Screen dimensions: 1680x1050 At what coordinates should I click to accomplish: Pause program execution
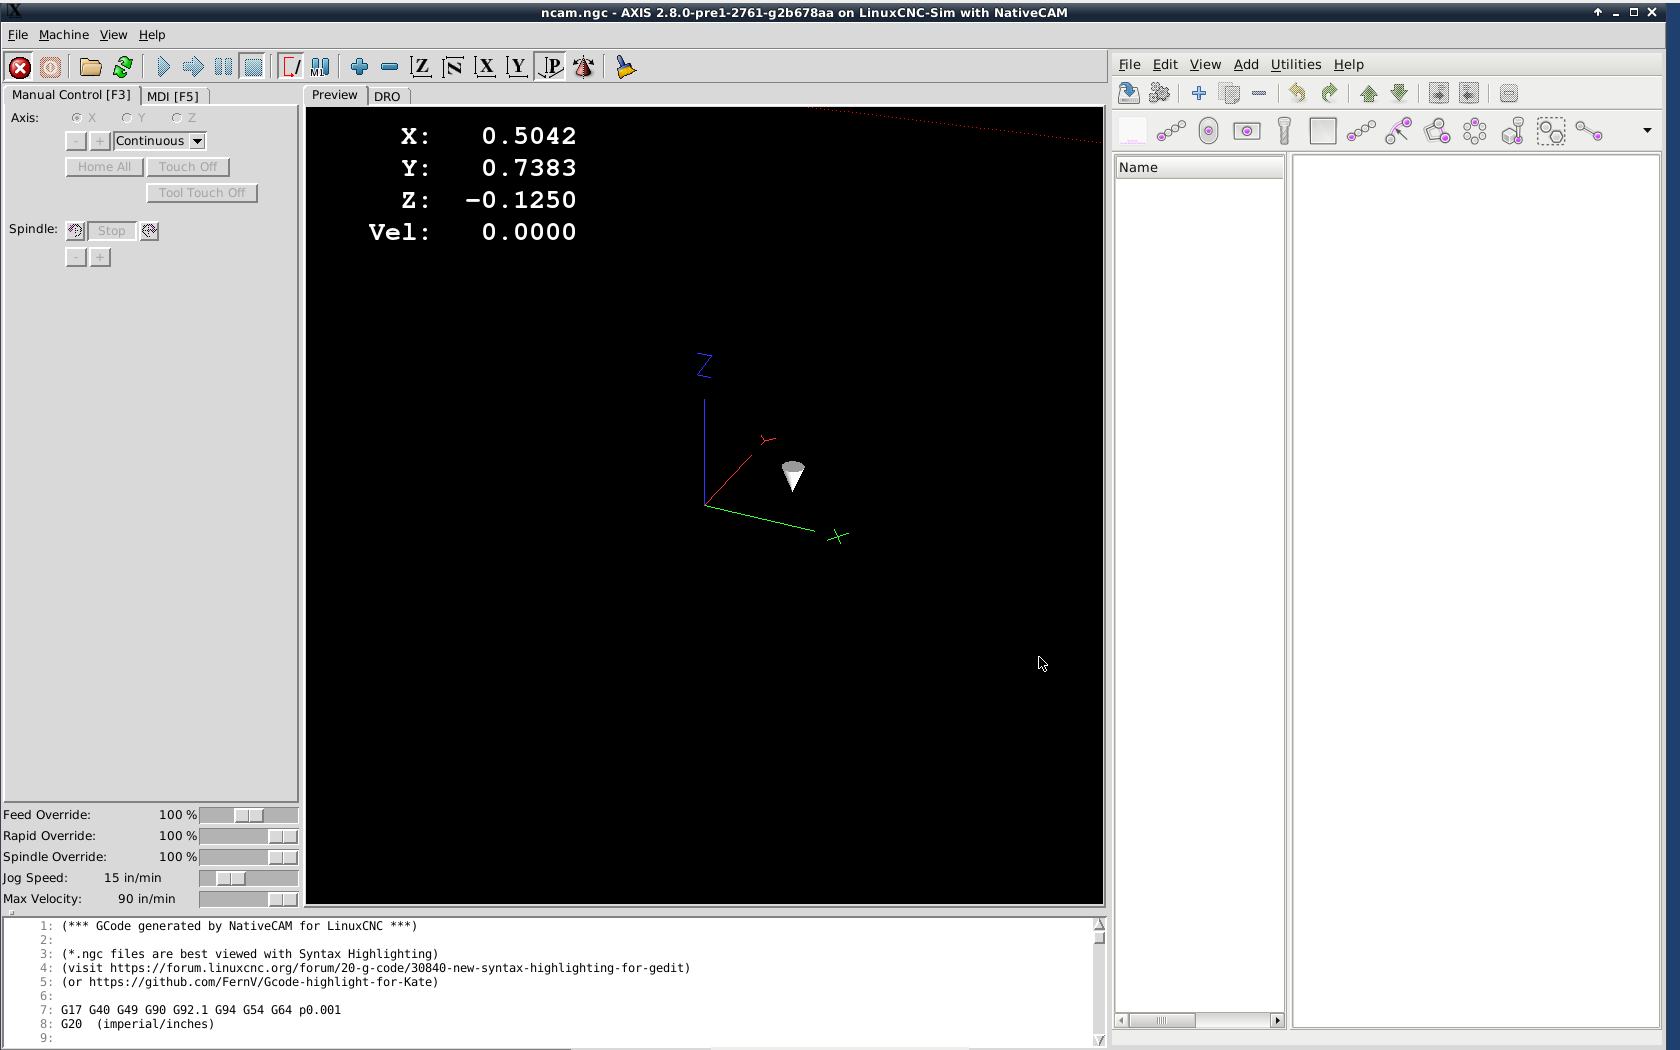tap(223, 67)
